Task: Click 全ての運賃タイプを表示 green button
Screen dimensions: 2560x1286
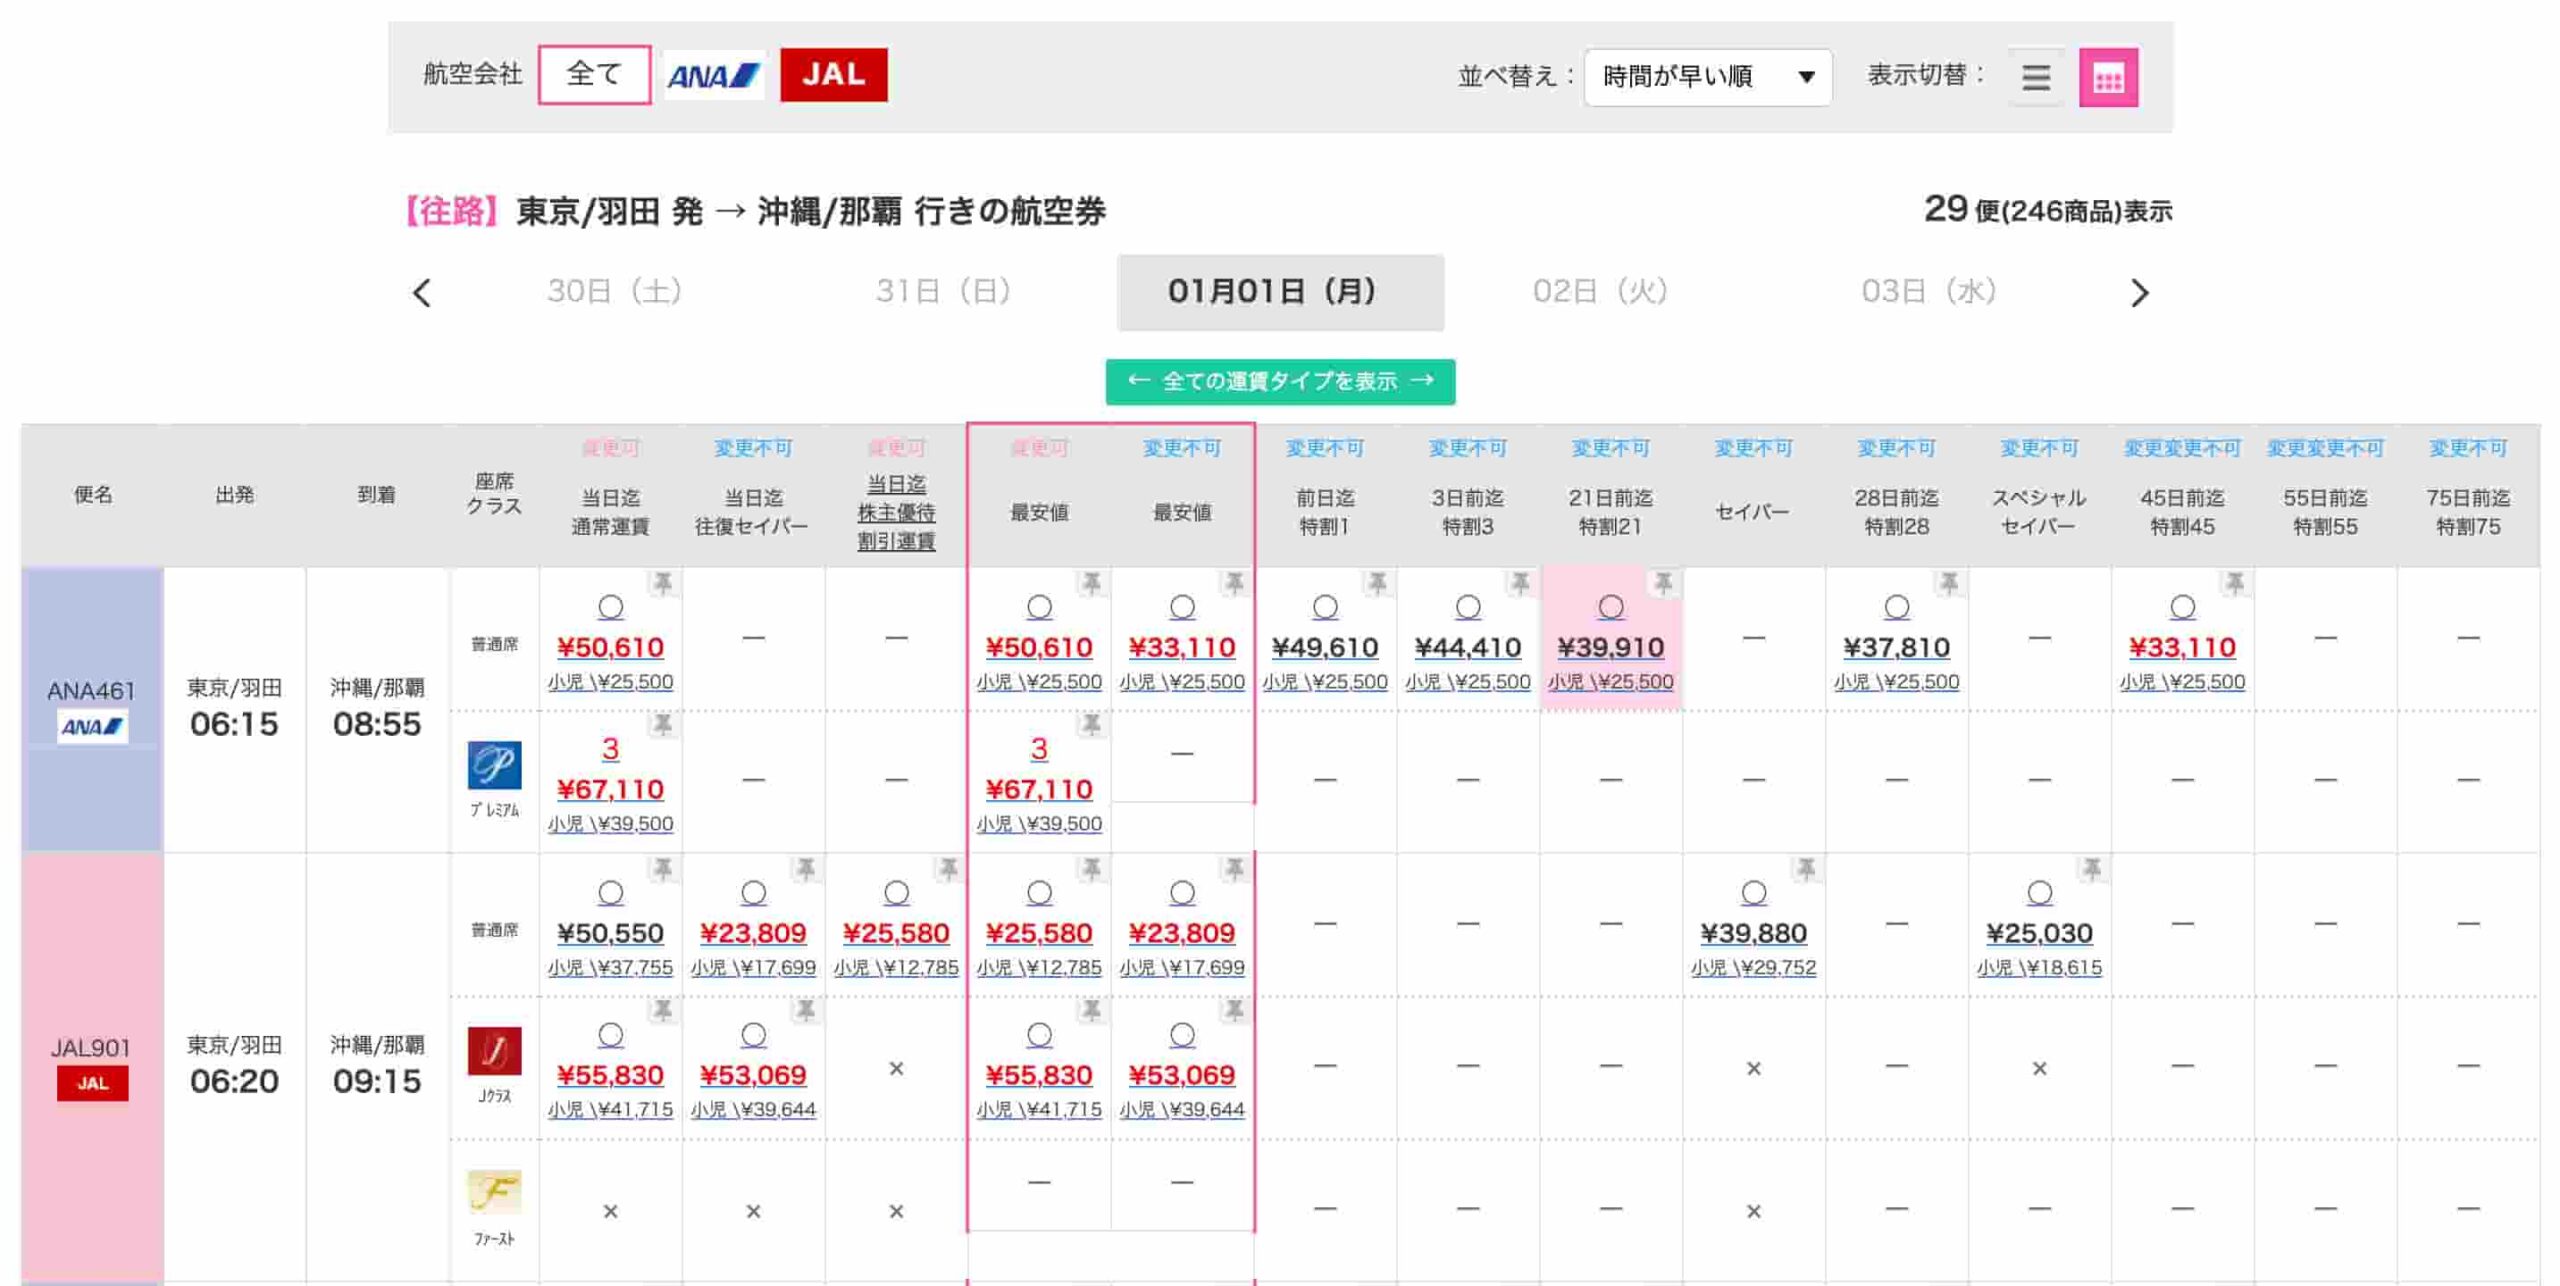Action: pos(1280,381)
